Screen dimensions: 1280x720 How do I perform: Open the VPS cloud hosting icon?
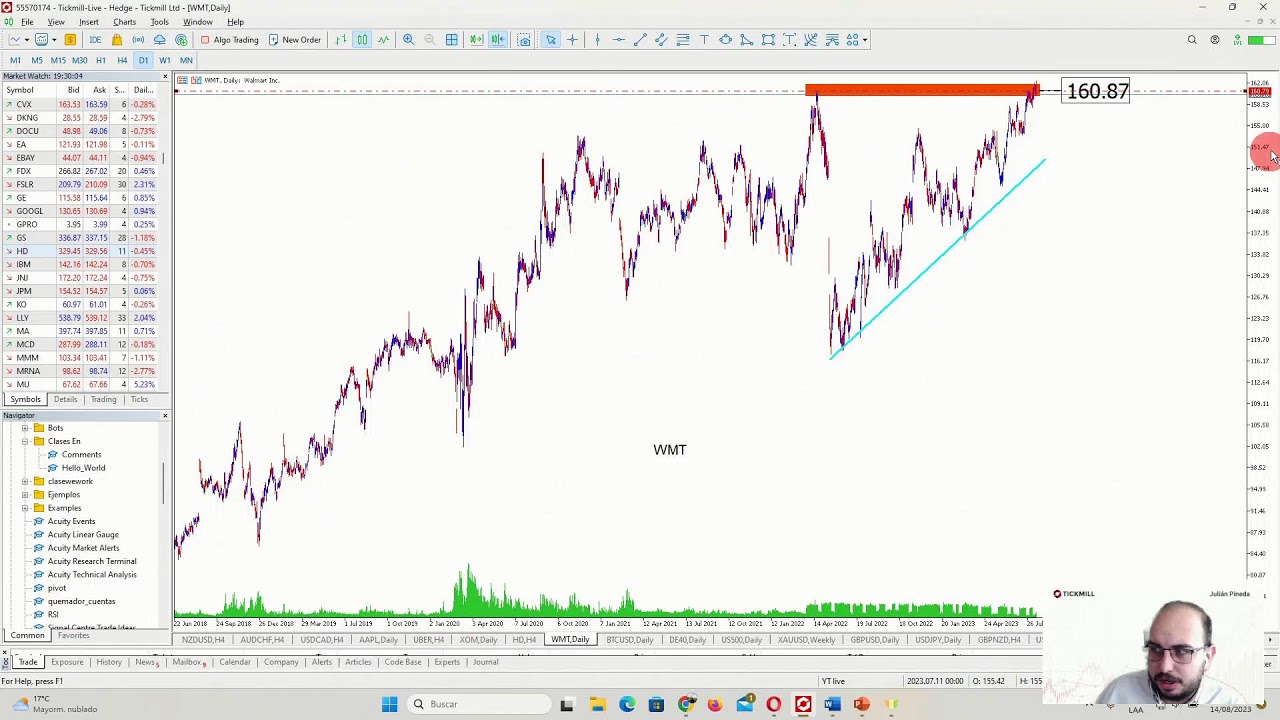pos(159,40)
